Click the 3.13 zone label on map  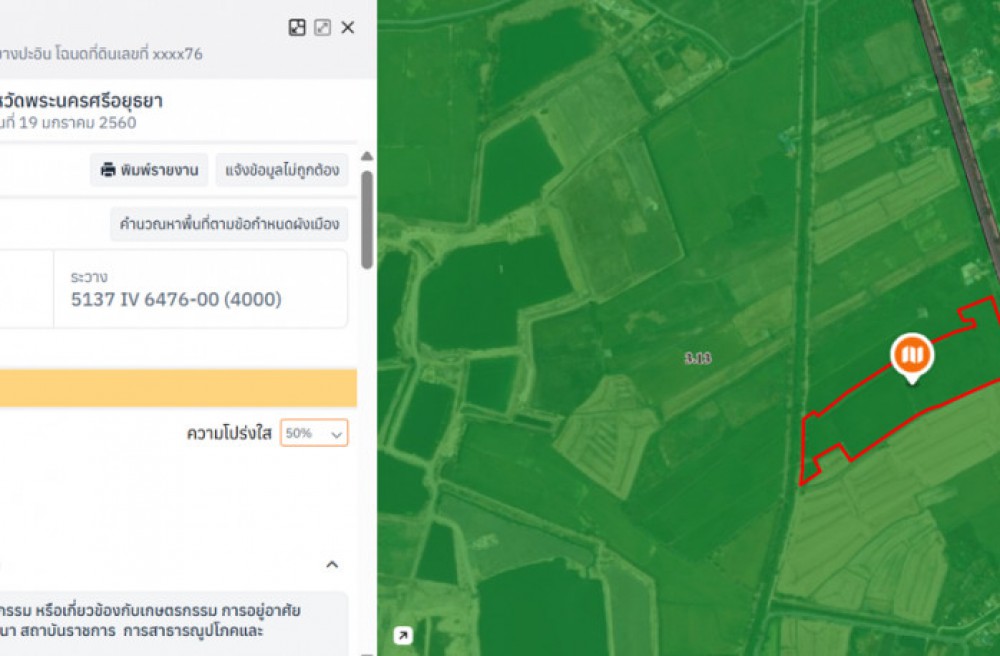pyautogui.click(x=698, y=358)
